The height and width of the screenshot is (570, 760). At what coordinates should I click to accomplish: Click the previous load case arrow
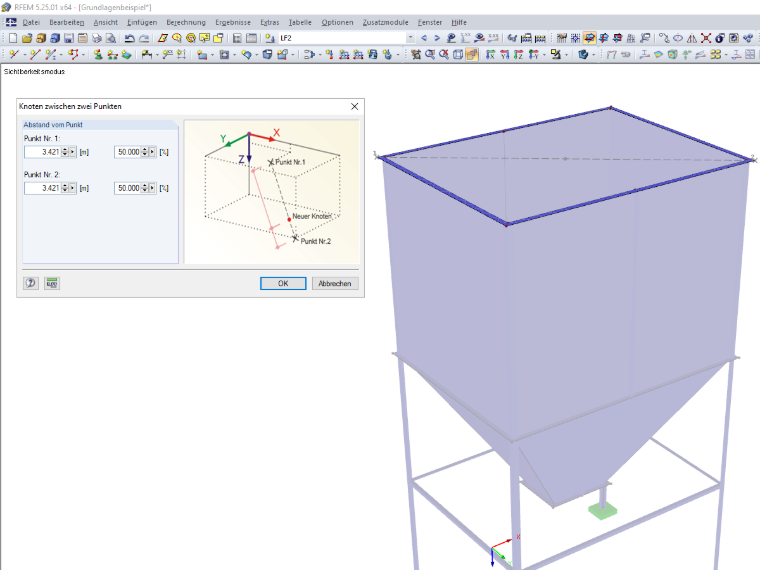pyautogui.click(x=424, y=38)
